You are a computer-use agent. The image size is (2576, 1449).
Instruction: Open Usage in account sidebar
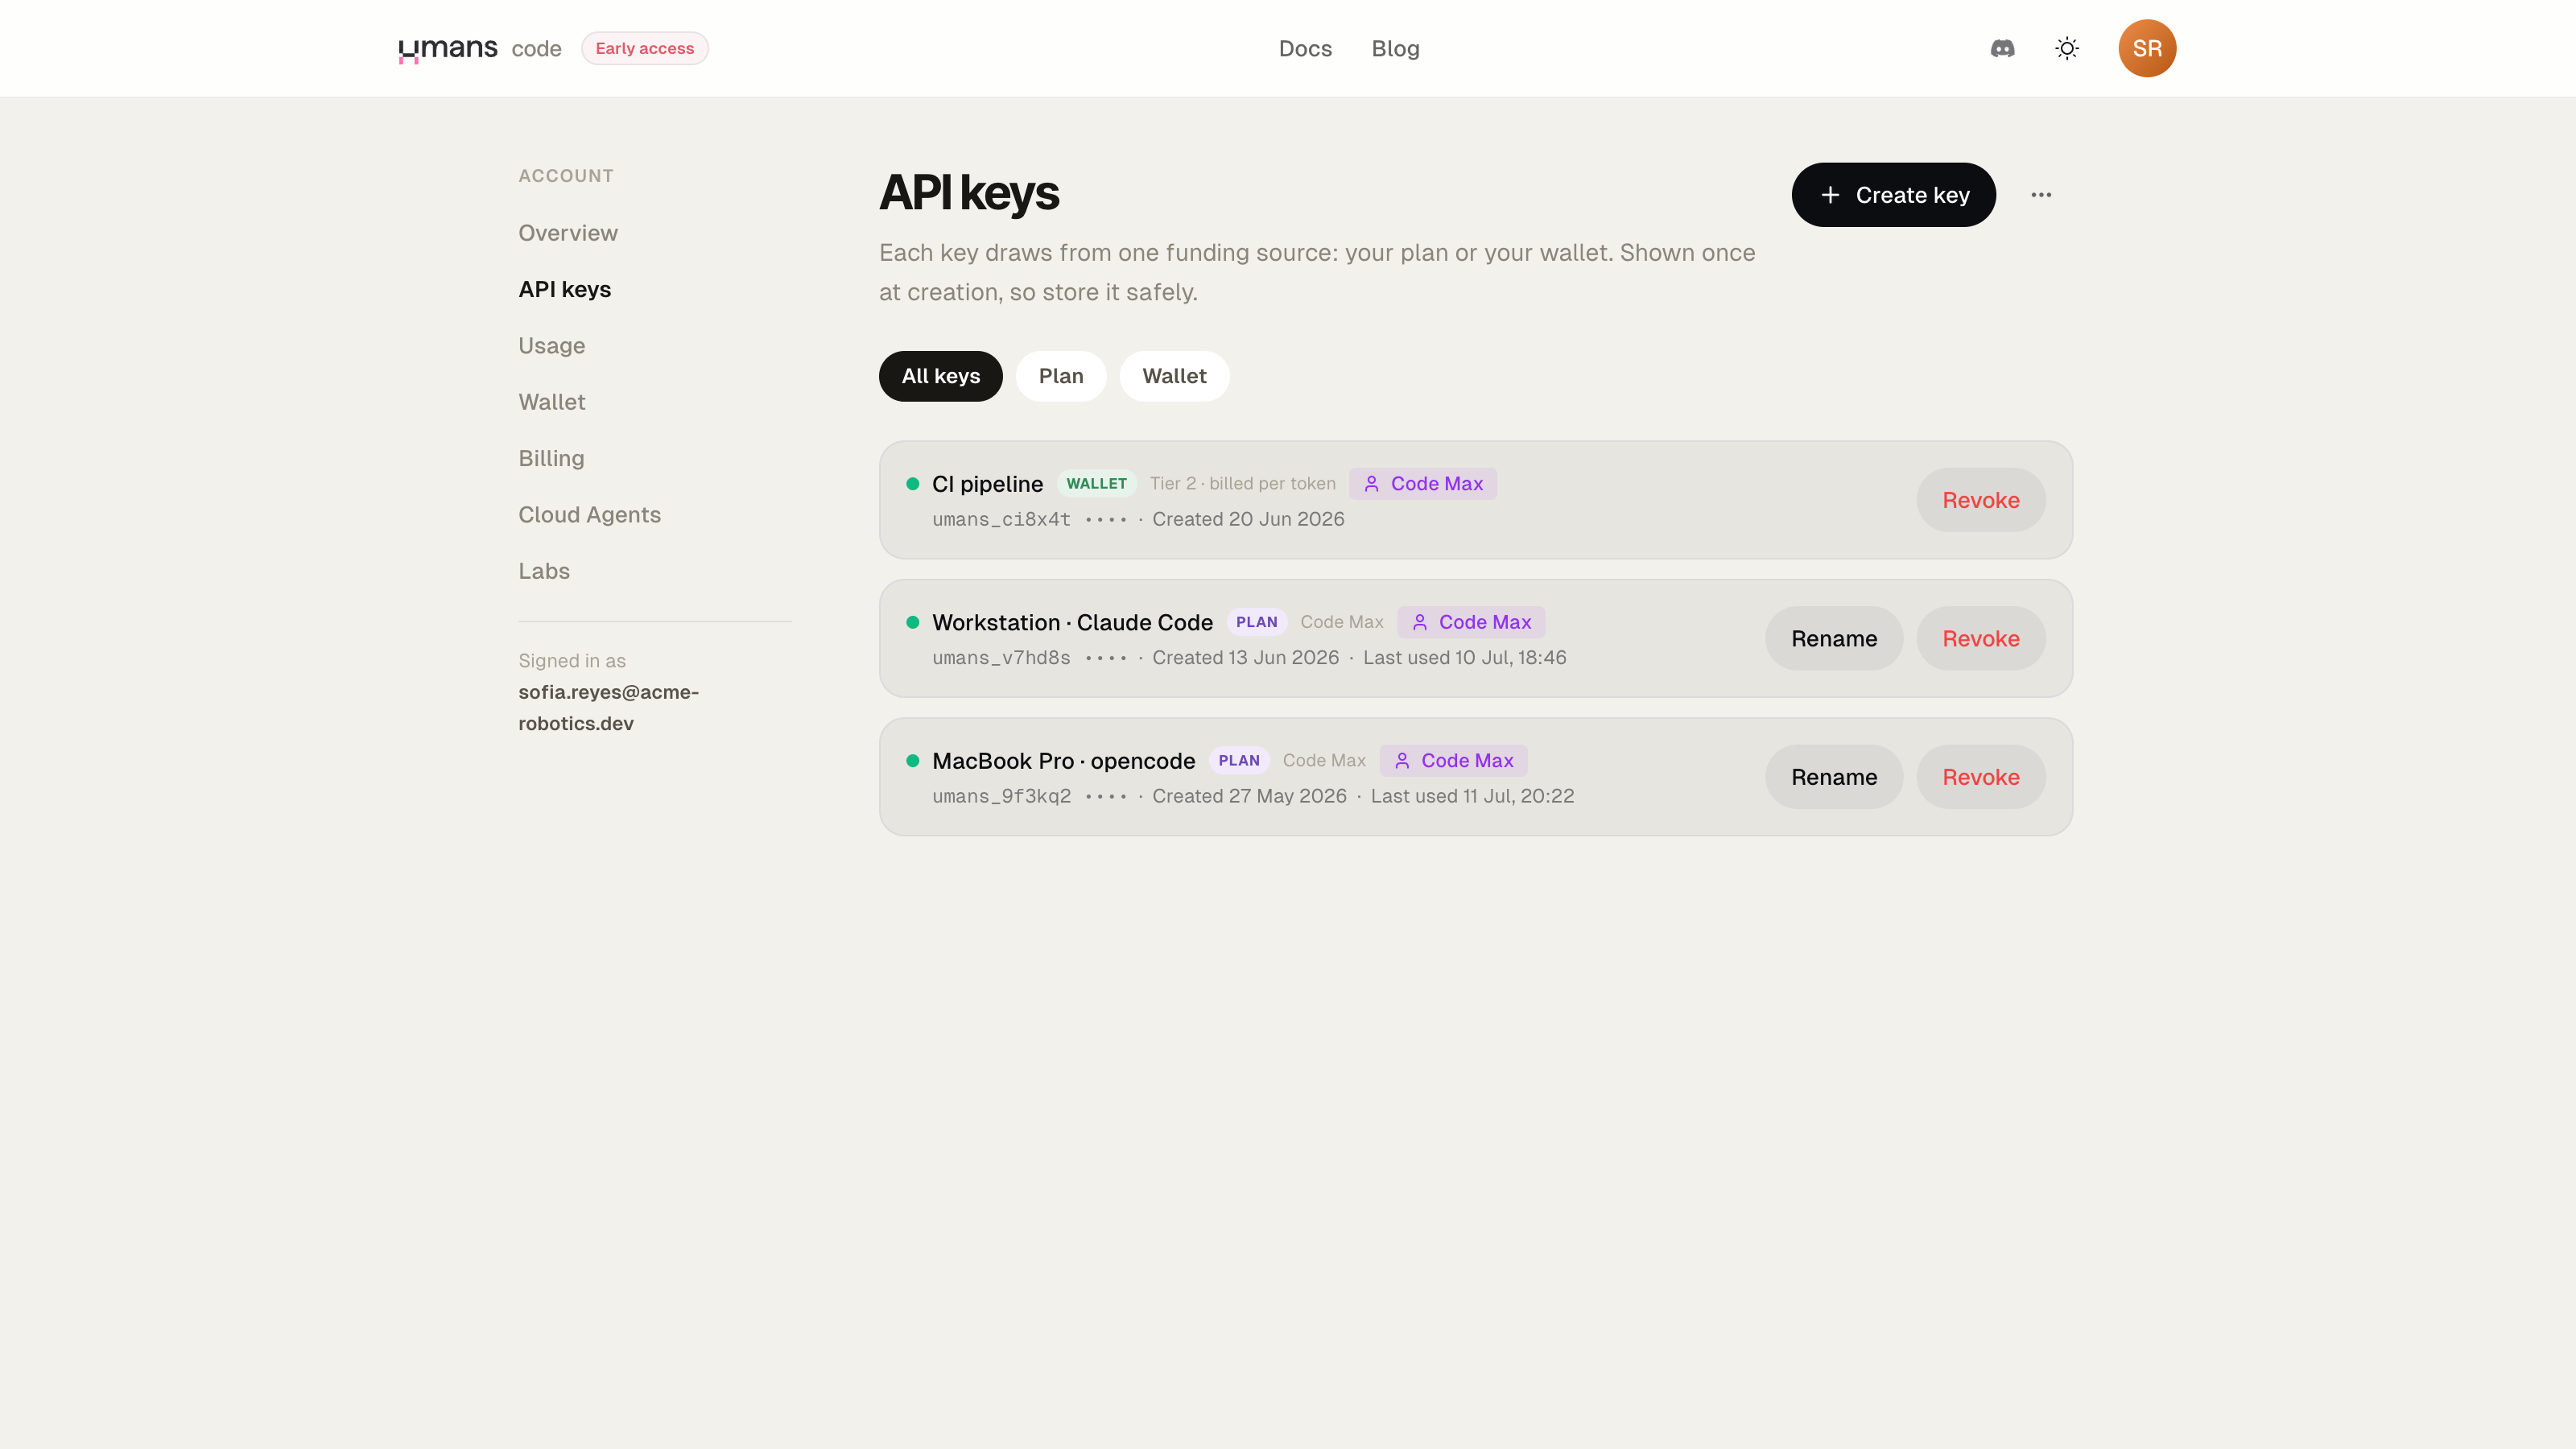(x=552, y=346)
